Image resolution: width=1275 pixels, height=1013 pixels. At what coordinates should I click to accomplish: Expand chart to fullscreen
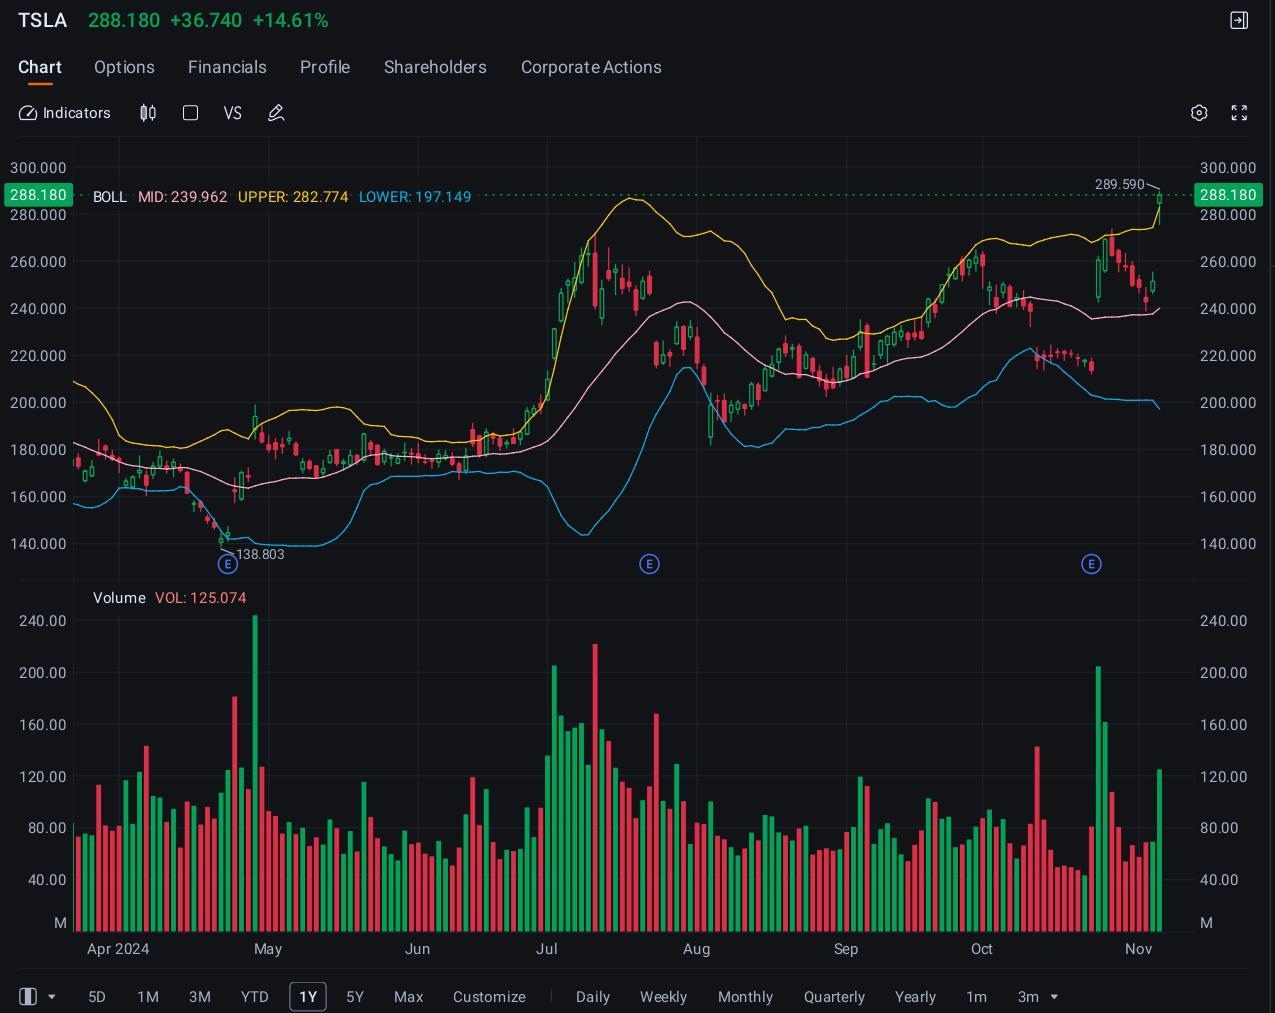coord(1239,113)
